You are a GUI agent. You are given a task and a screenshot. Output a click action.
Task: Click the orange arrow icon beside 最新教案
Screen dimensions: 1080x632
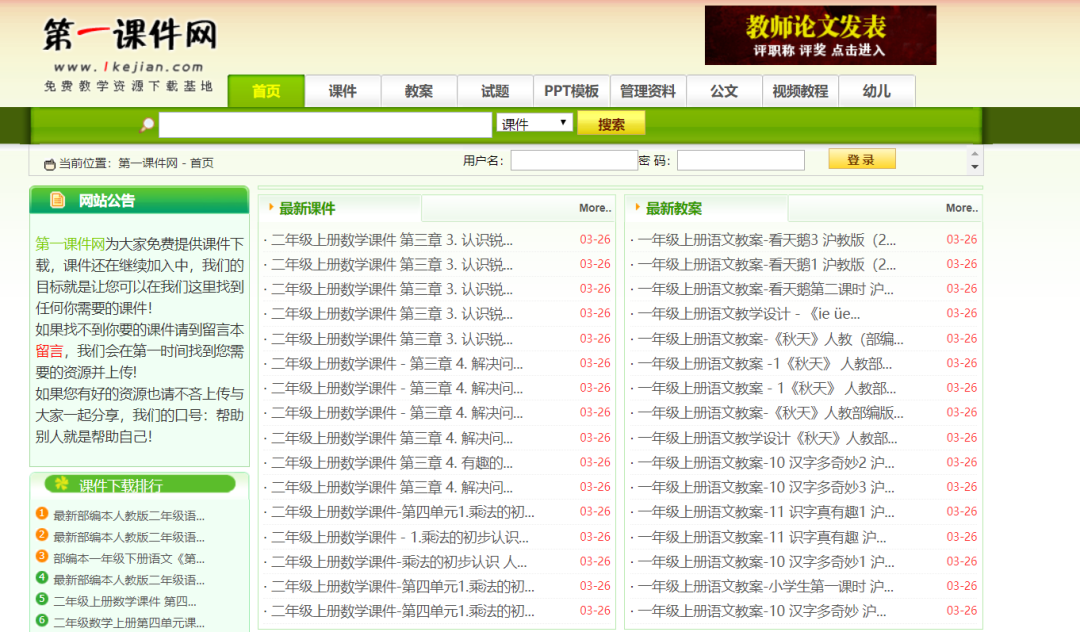pos(638,208)
